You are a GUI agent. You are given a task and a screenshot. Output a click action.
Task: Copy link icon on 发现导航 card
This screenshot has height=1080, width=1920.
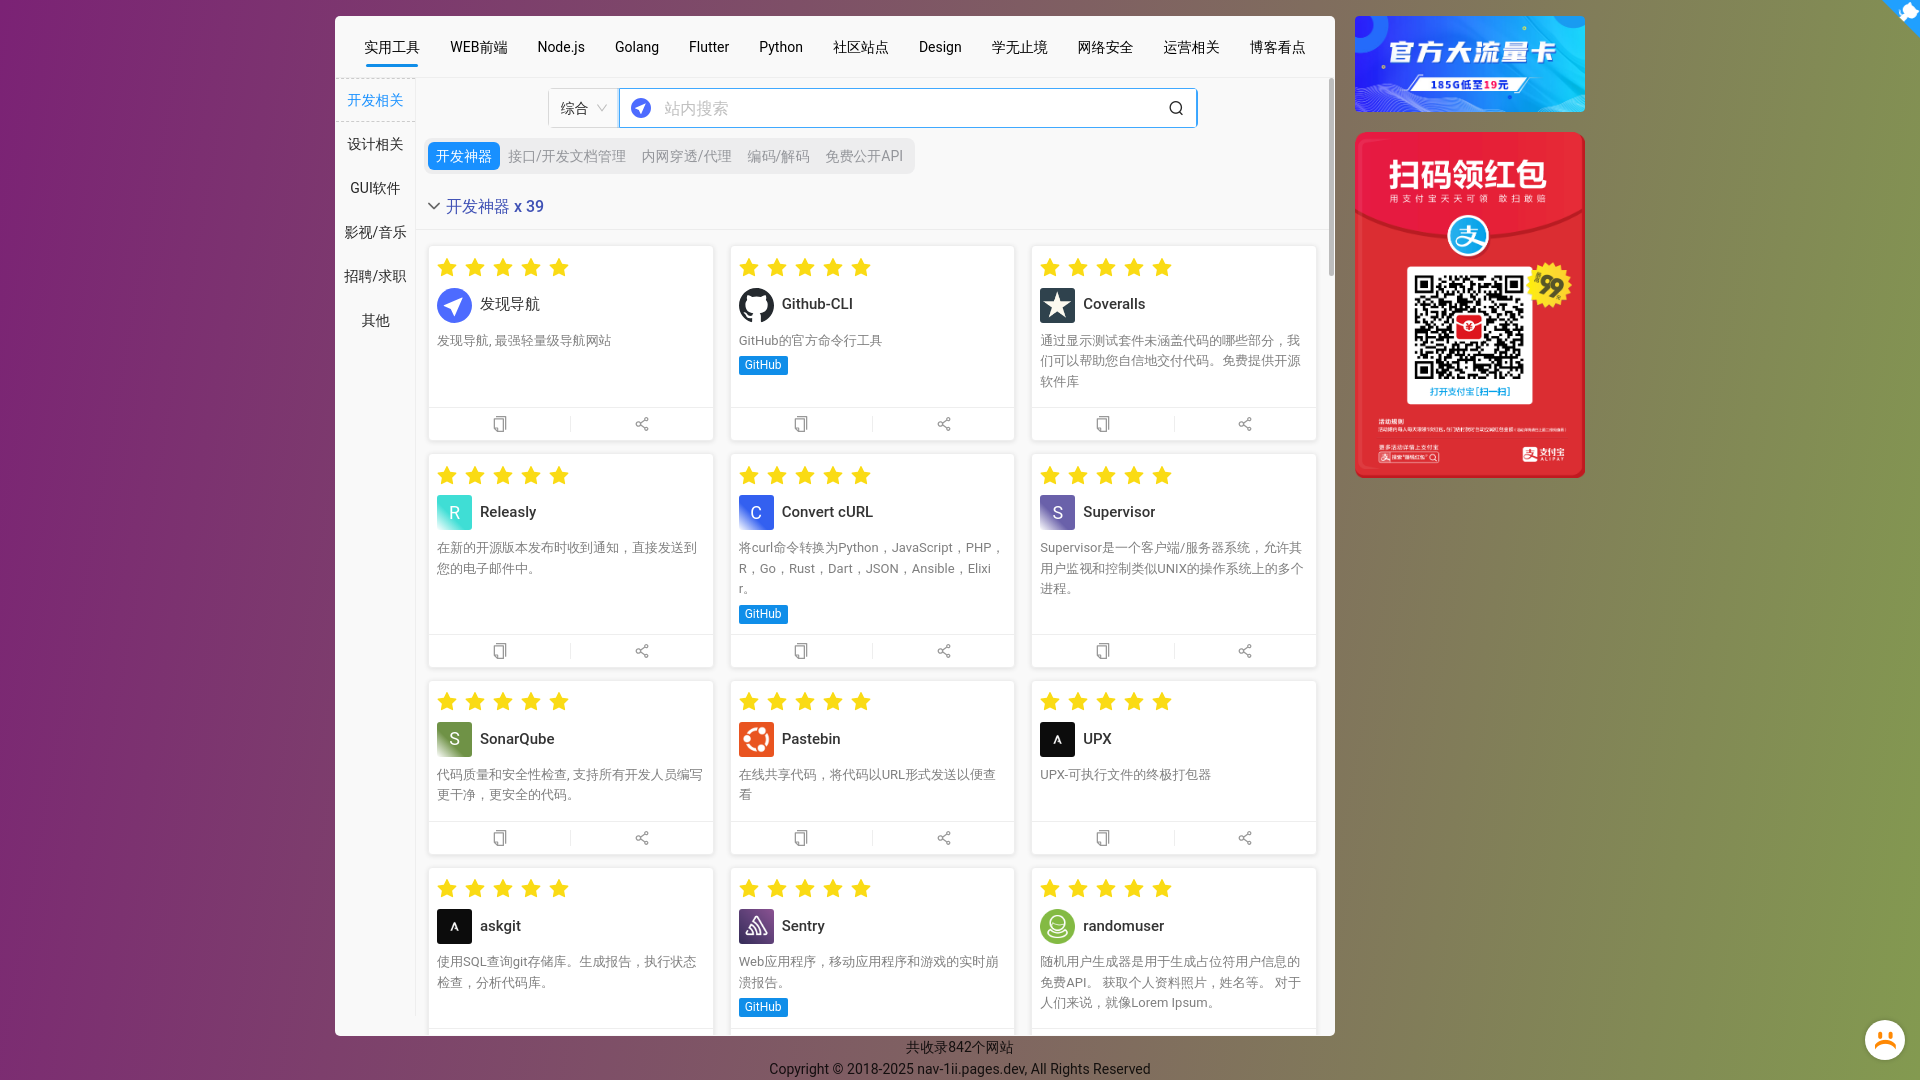point(500,424)
